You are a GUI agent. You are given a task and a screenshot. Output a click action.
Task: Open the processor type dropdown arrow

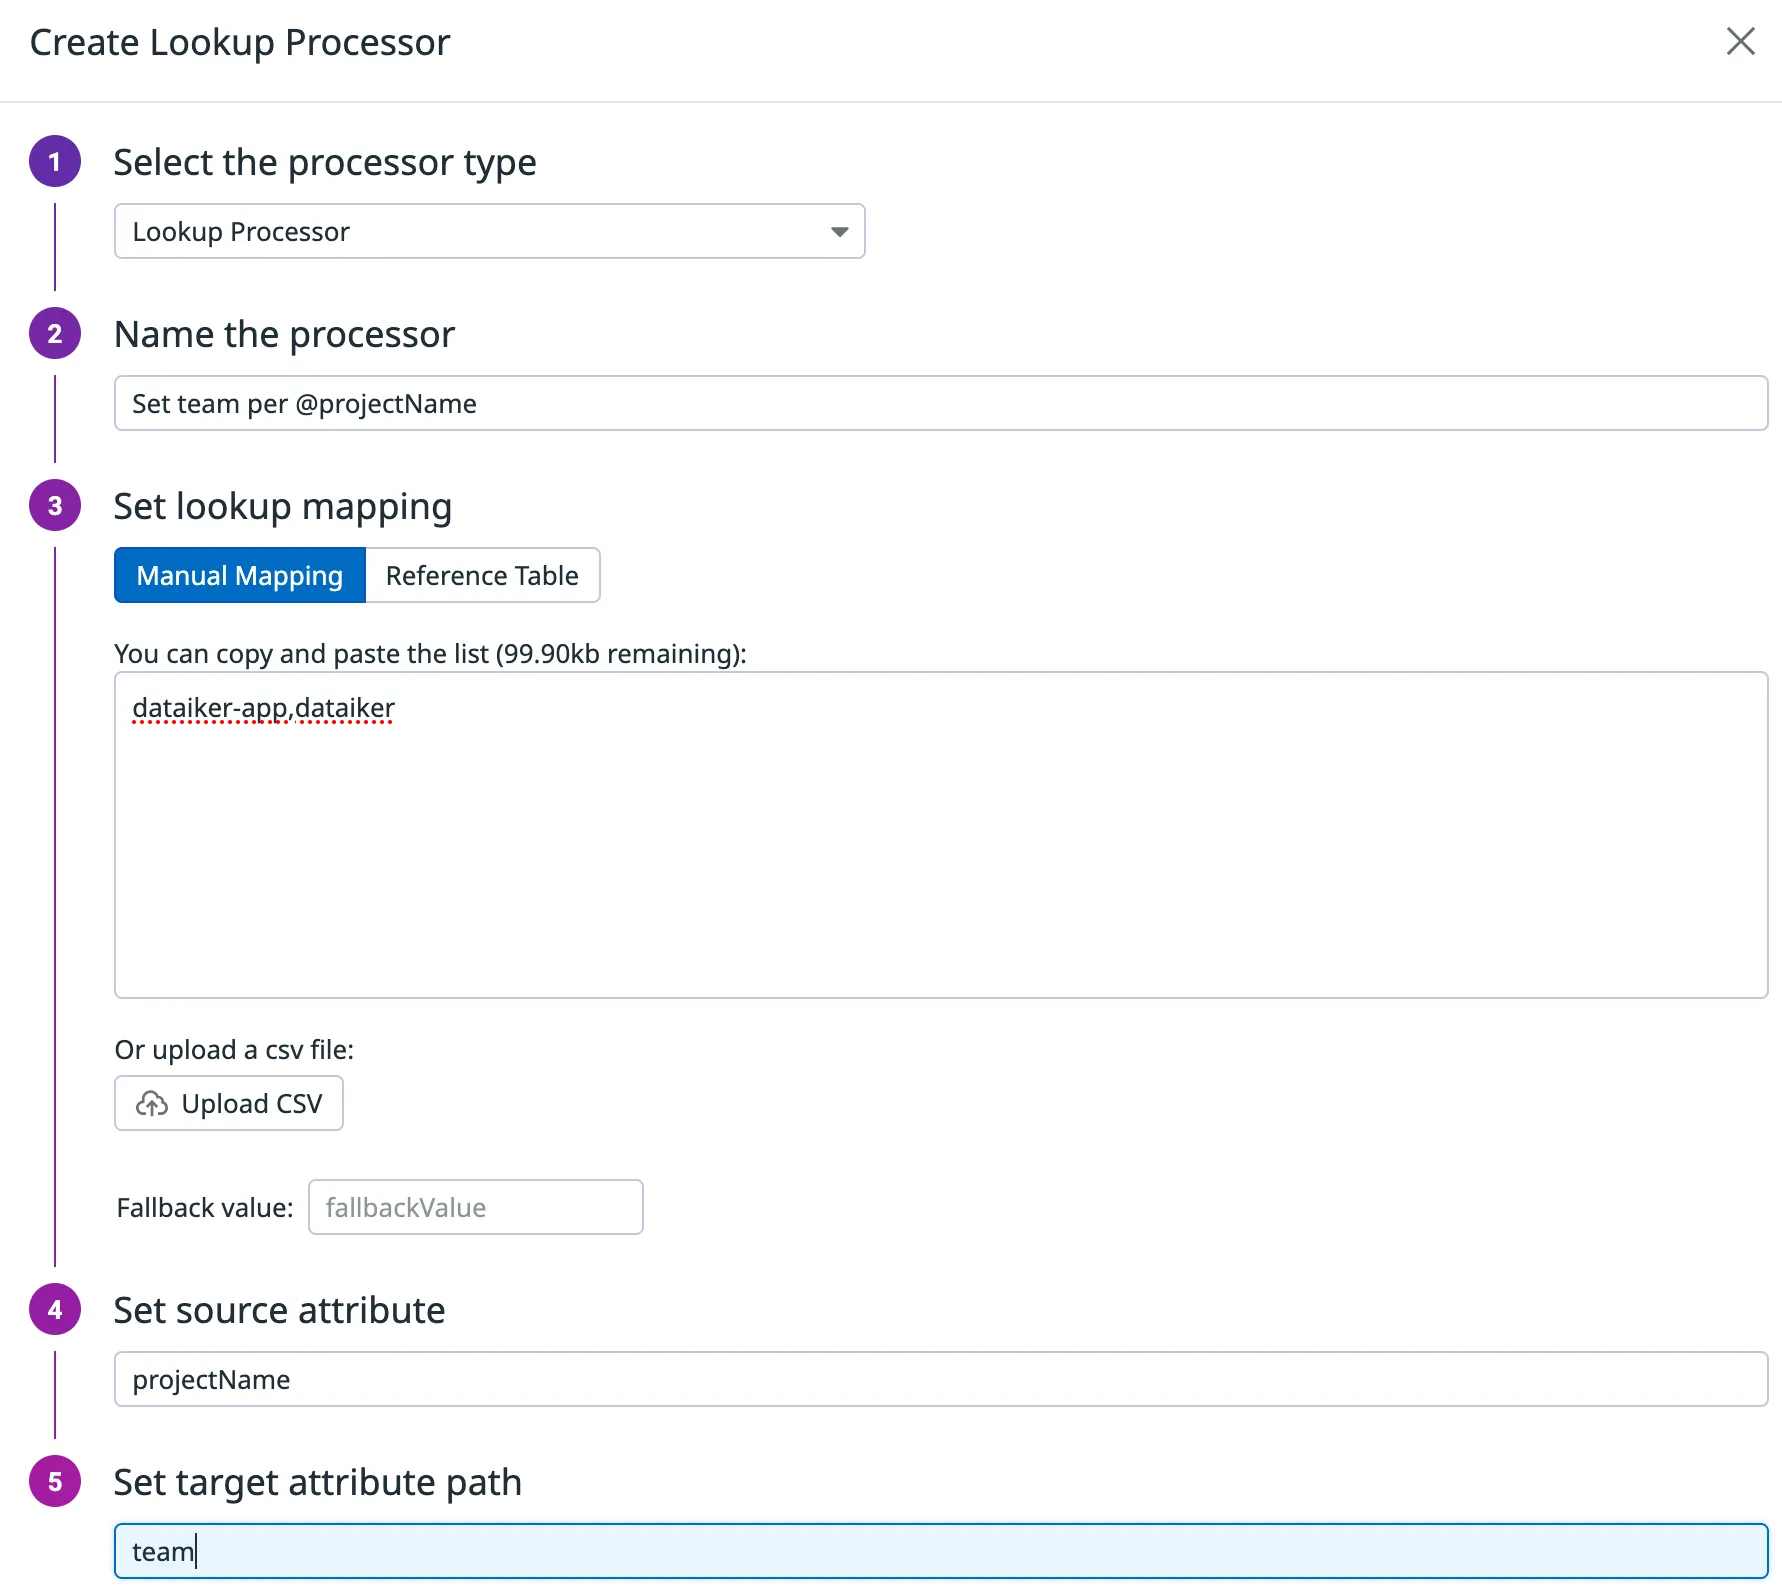[839, 232]
